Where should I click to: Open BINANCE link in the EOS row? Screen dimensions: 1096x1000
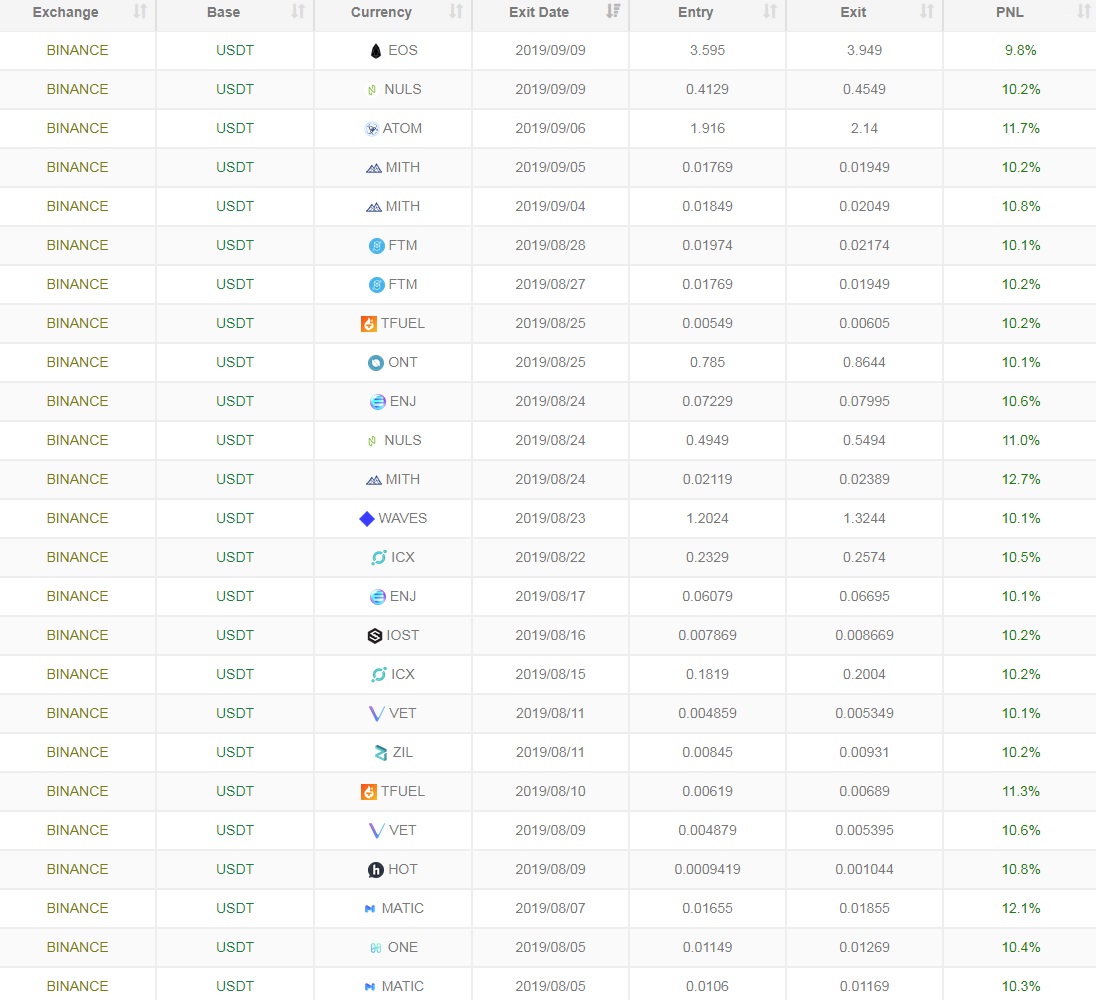pos(78,50)
